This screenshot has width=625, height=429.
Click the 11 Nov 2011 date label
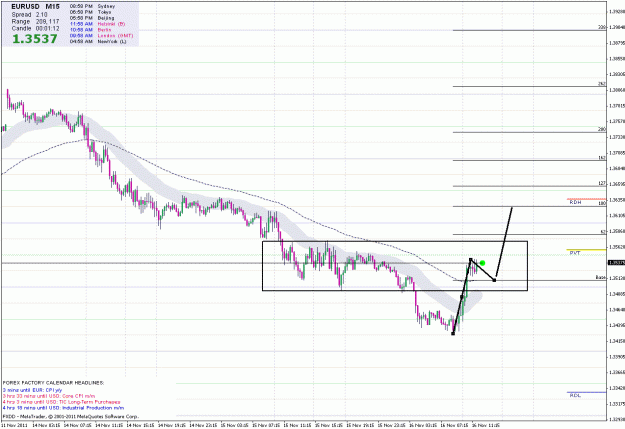(x=14, y=425)
